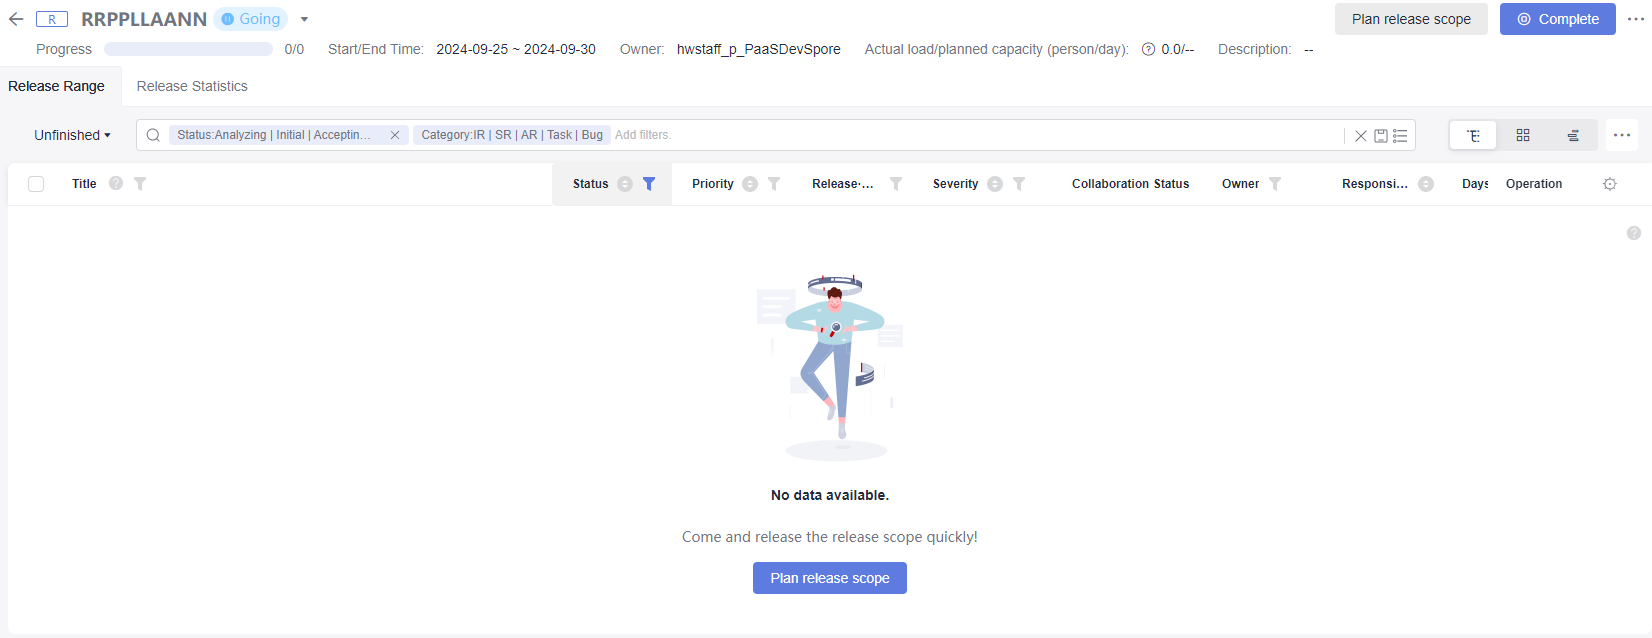Sort by the Severity column
The width and height of the screenshot is (1652, 638).
click(x=995, y=184)
